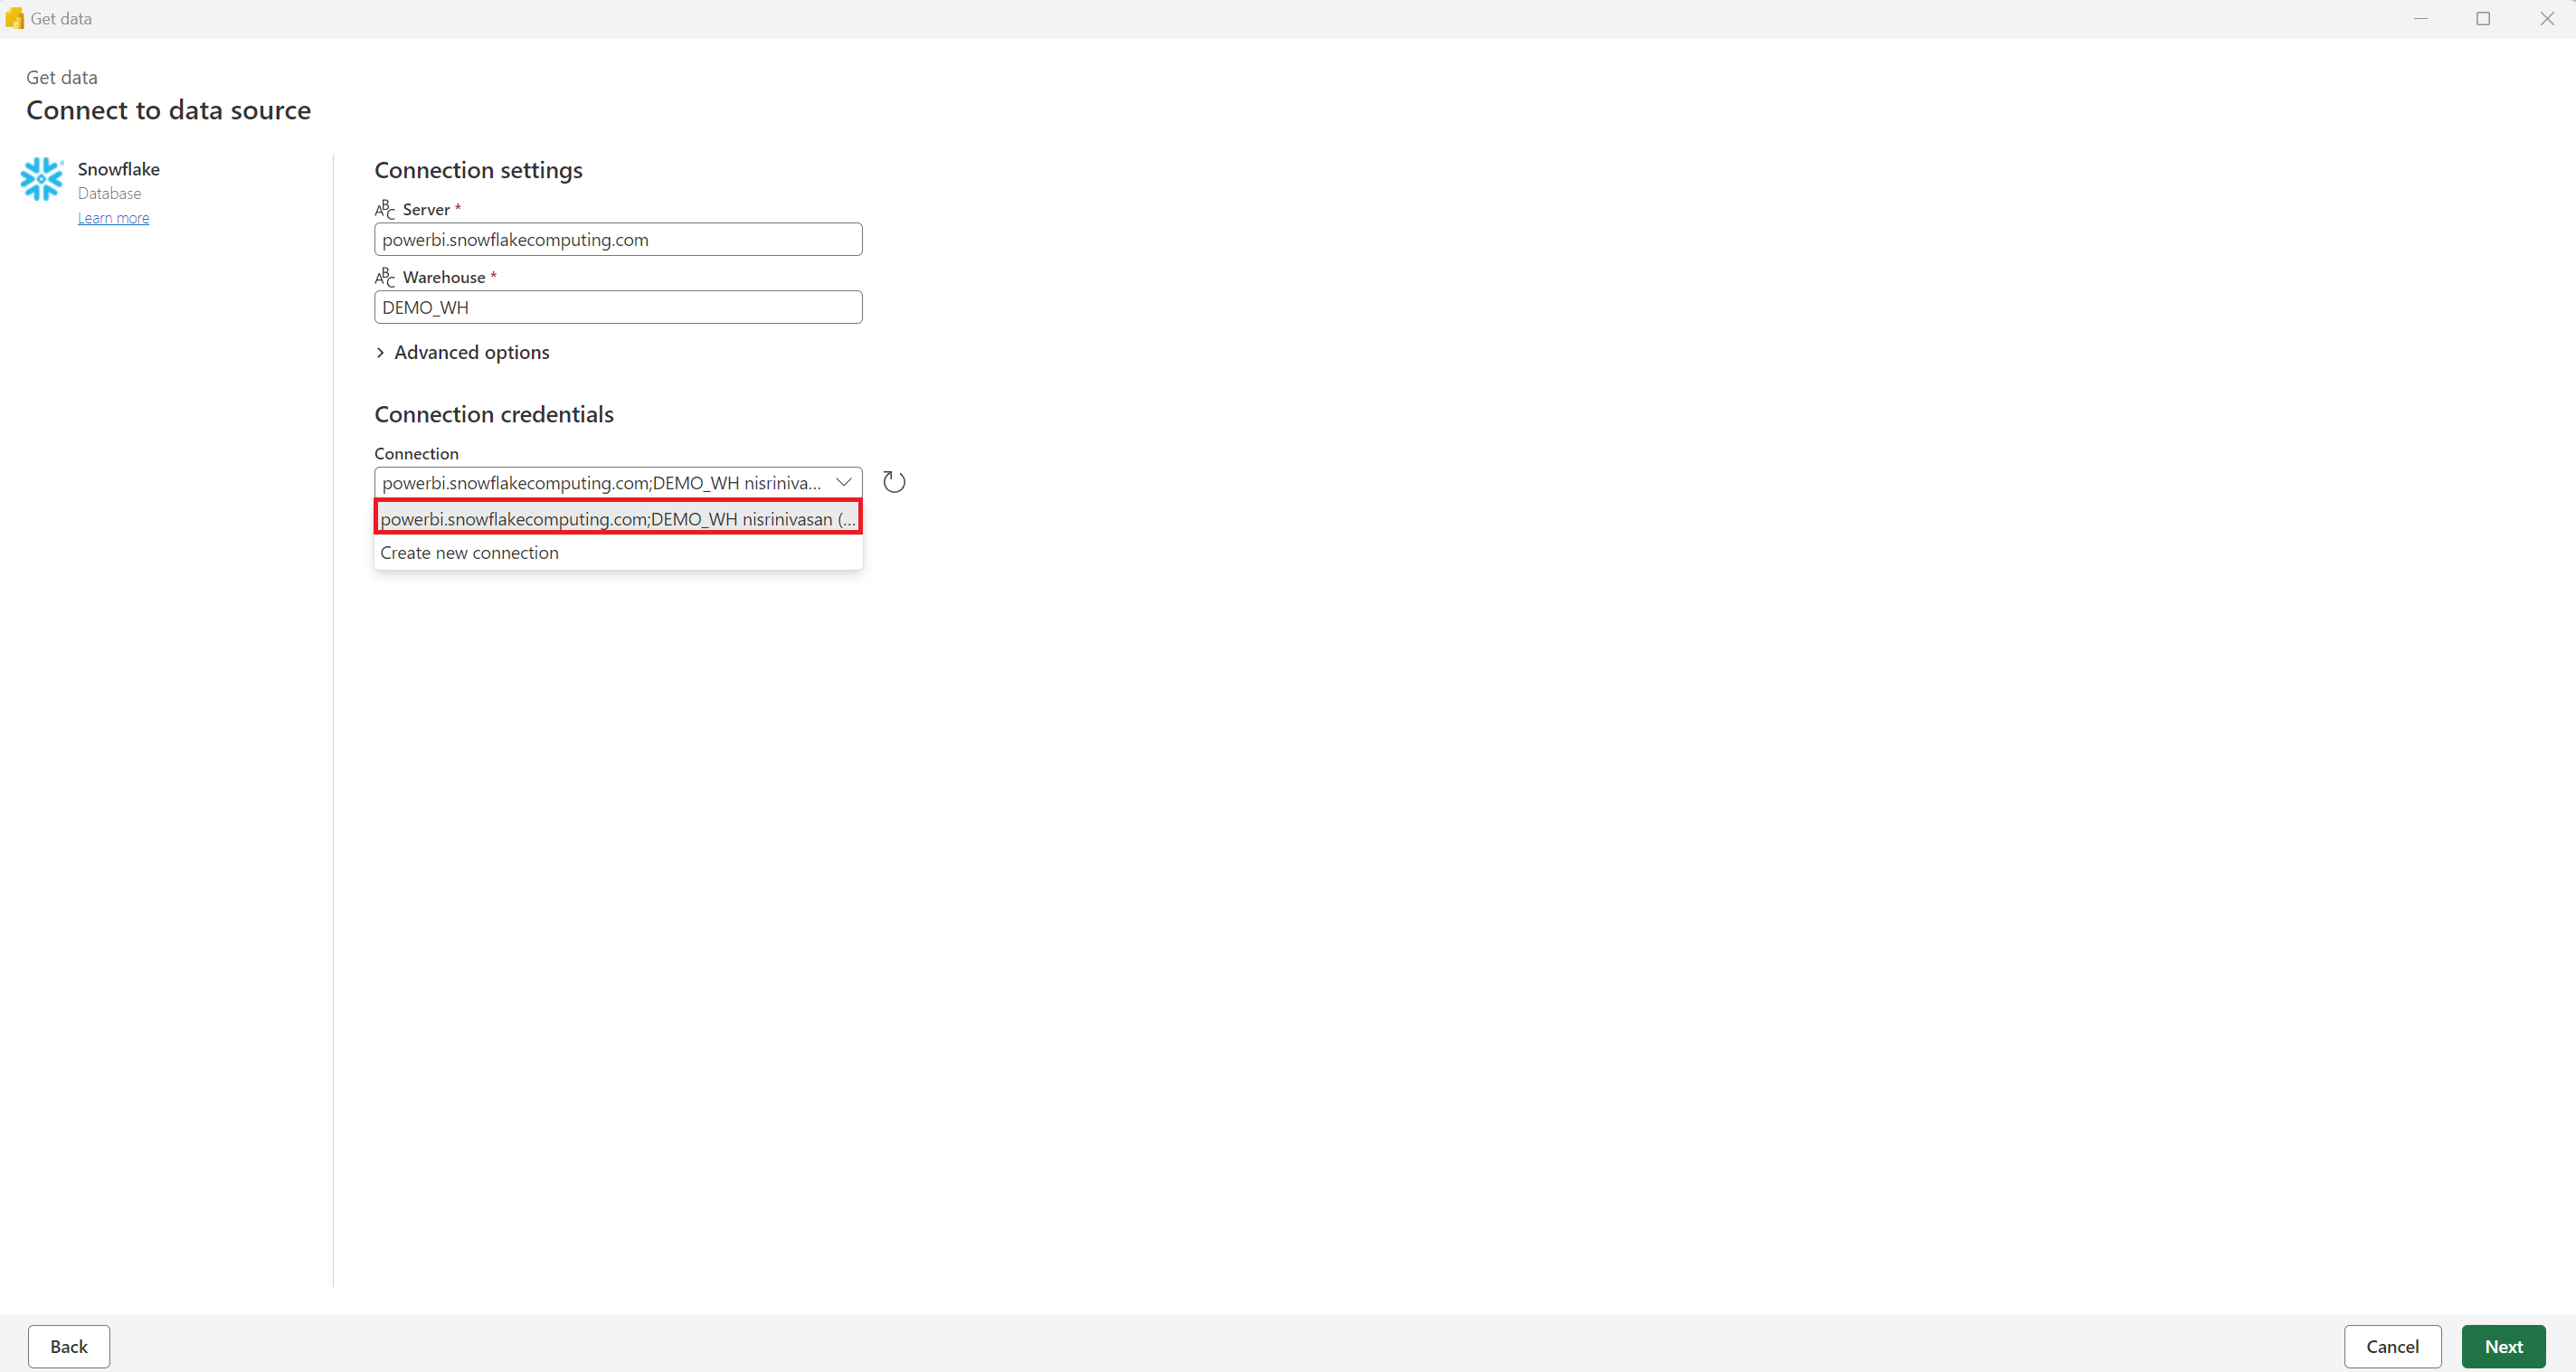Click the Warehouse input field

(x=617, y=307)
